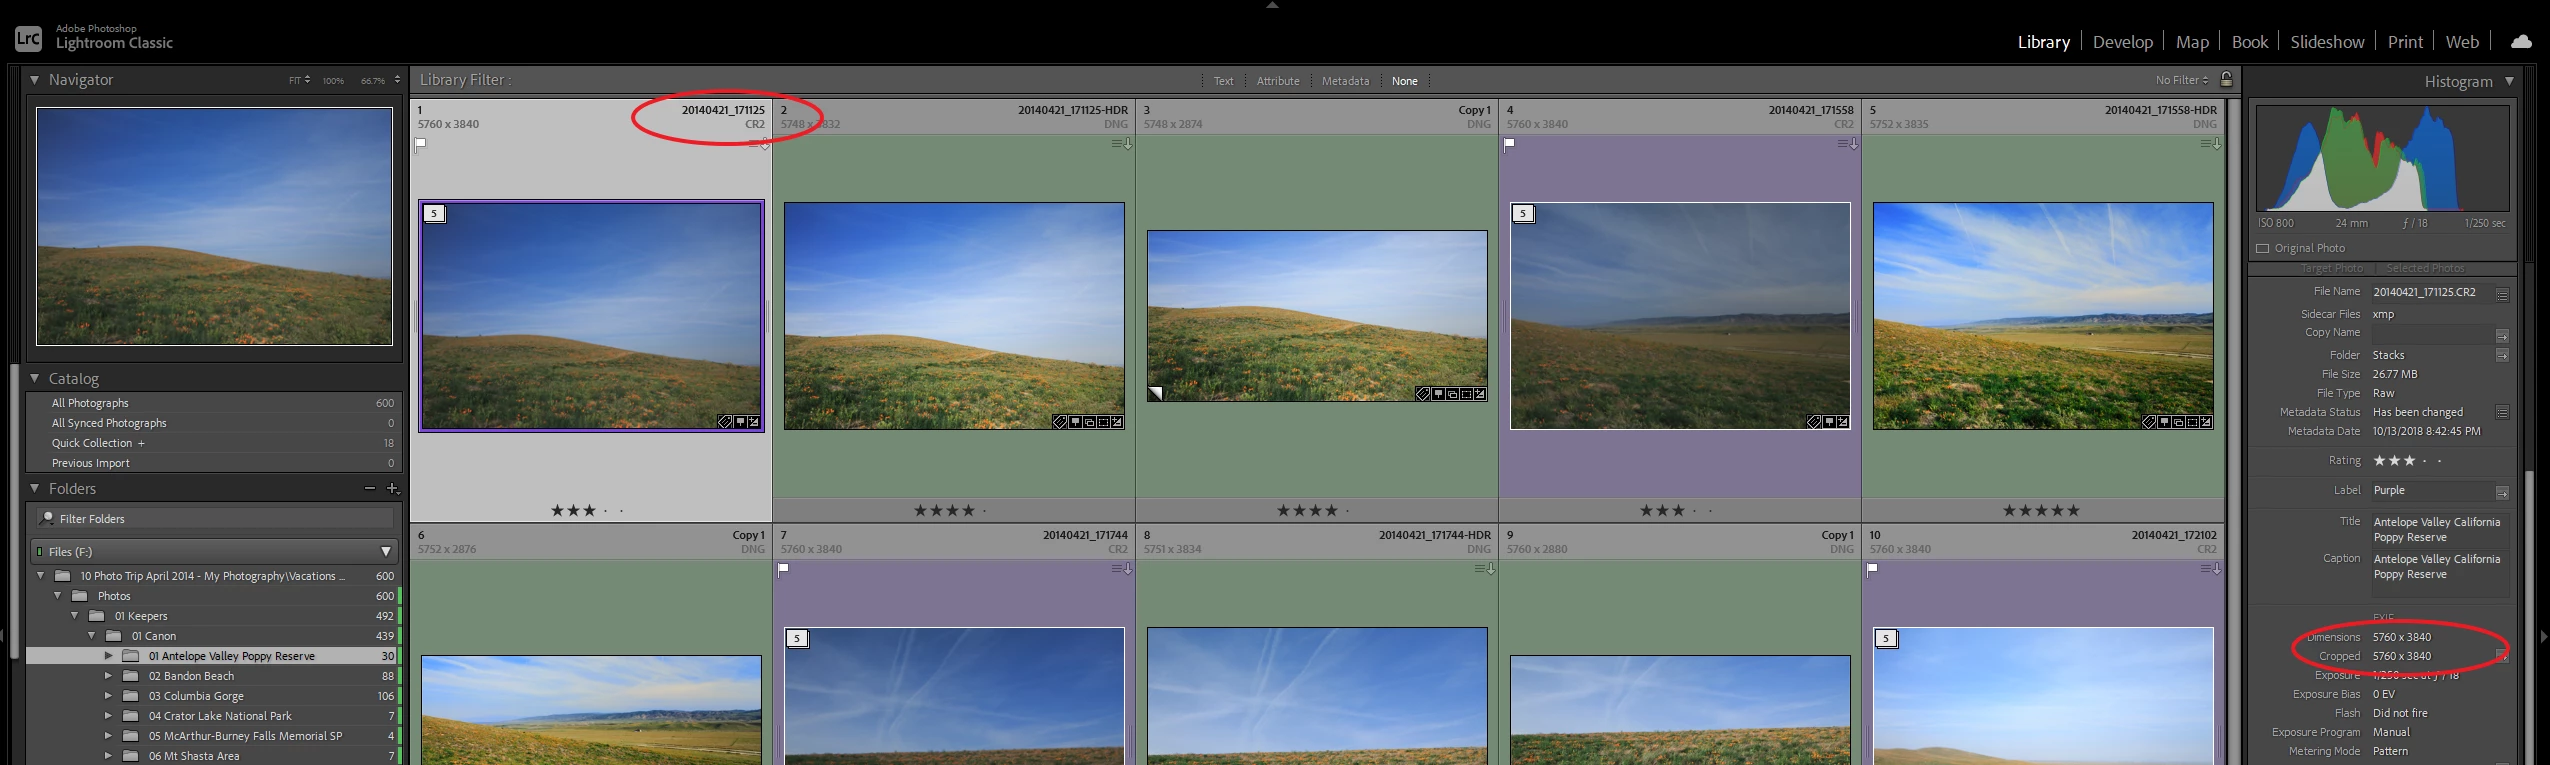
Task: Click the Label go-to arrow icon
Action: click(2502, 492)
